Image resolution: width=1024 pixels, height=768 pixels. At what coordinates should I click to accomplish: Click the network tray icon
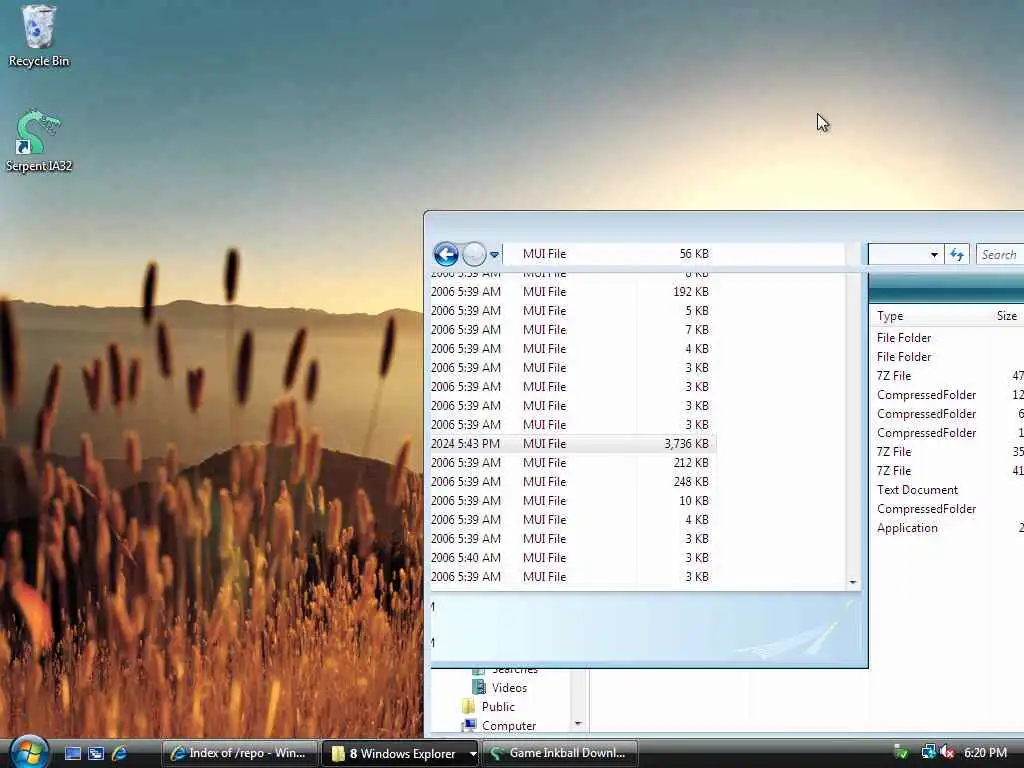[927, 753]
